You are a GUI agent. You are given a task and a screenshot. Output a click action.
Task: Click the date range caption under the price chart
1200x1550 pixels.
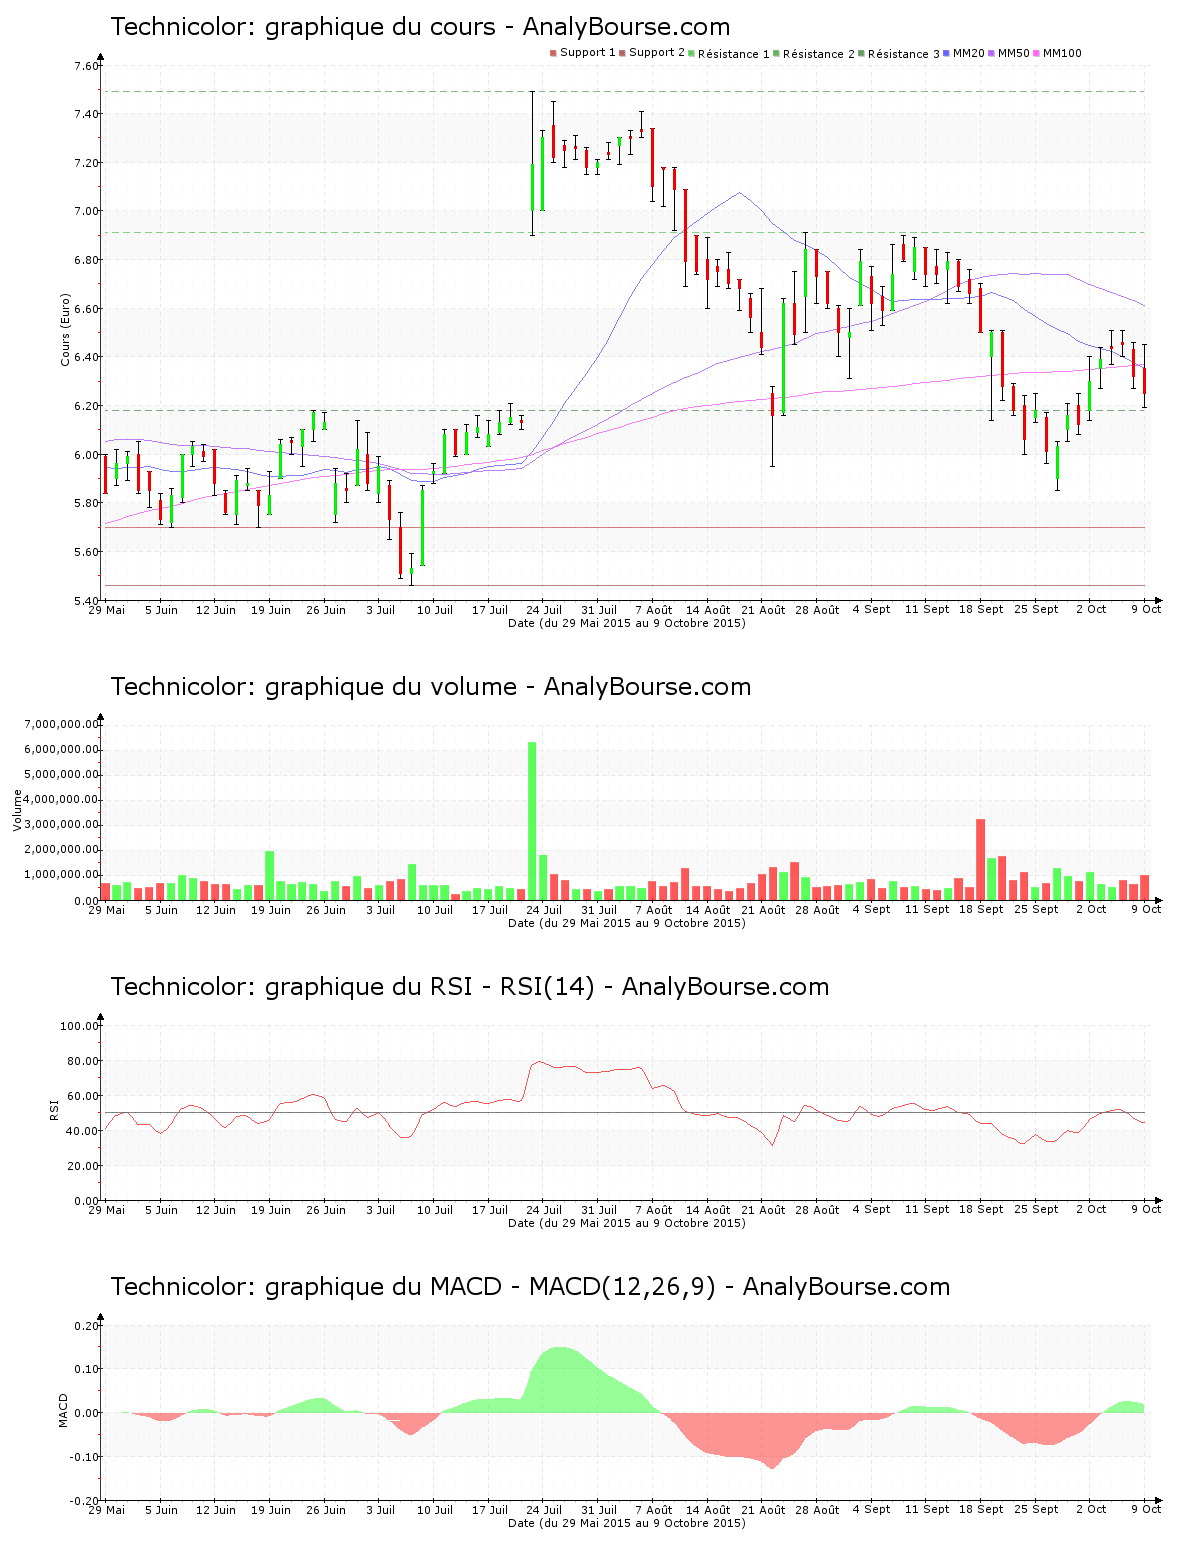pyautogui.click(x=626, y=623)
